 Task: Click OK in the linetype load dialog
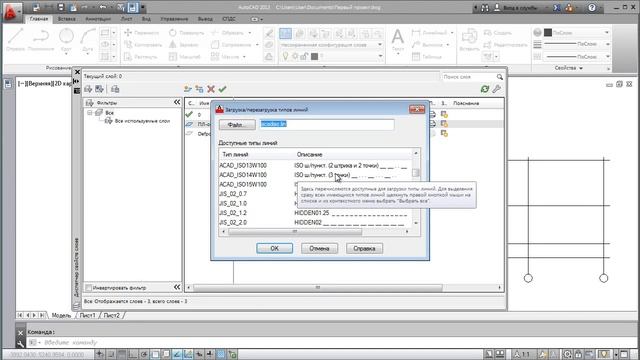tap(274, 248)
